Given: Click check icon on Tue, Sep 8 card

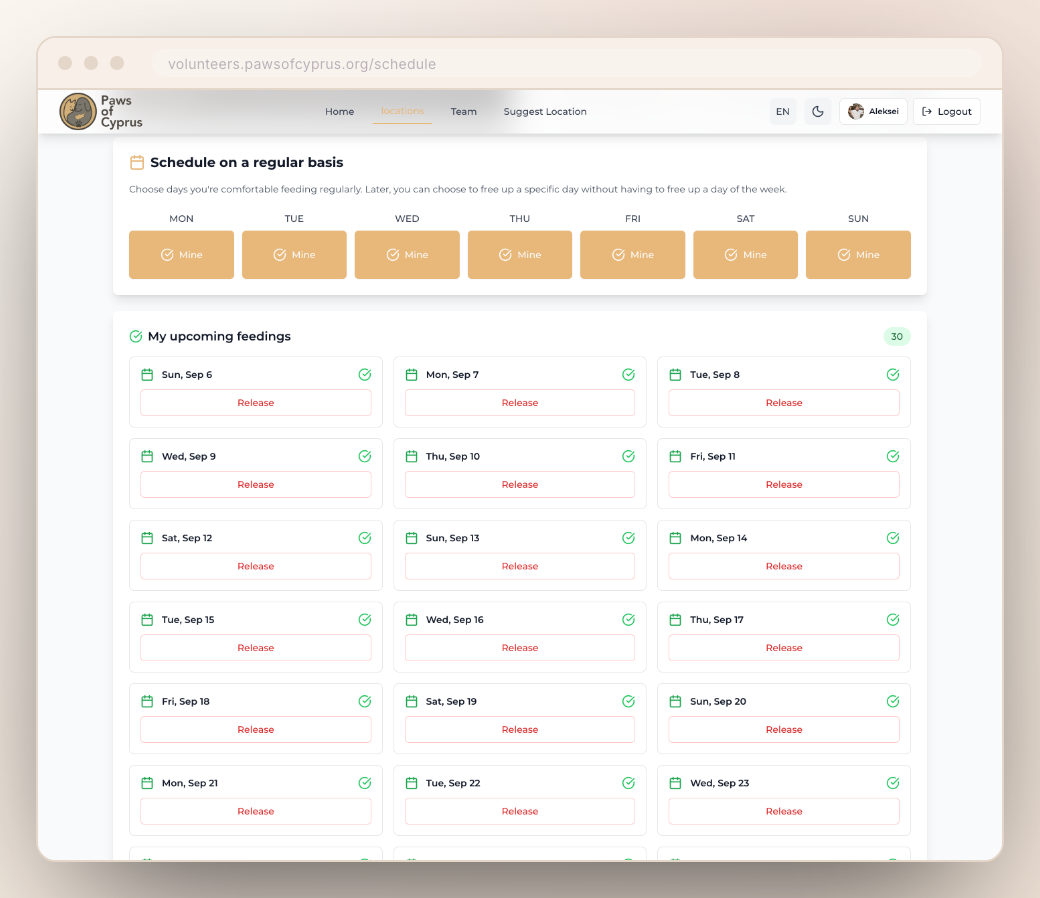Looking at the screenshot, I should 893,375.
